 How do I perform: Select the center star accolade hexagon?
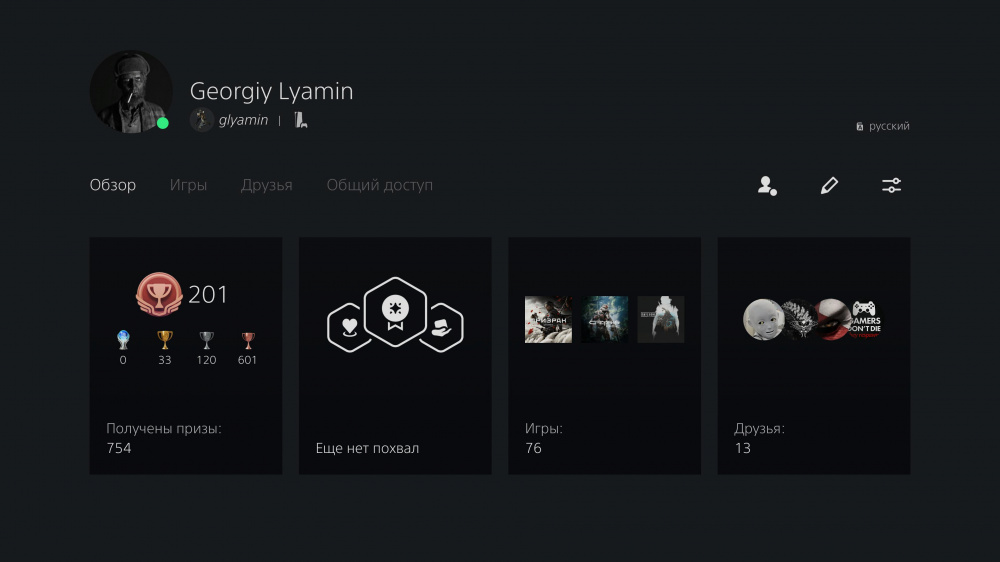(x=395, y=312)
